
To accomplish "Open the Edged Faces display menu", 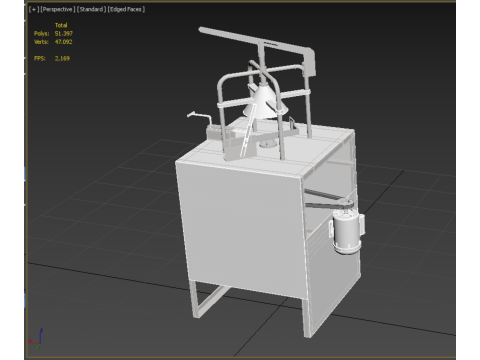I will tap(126, 9).
